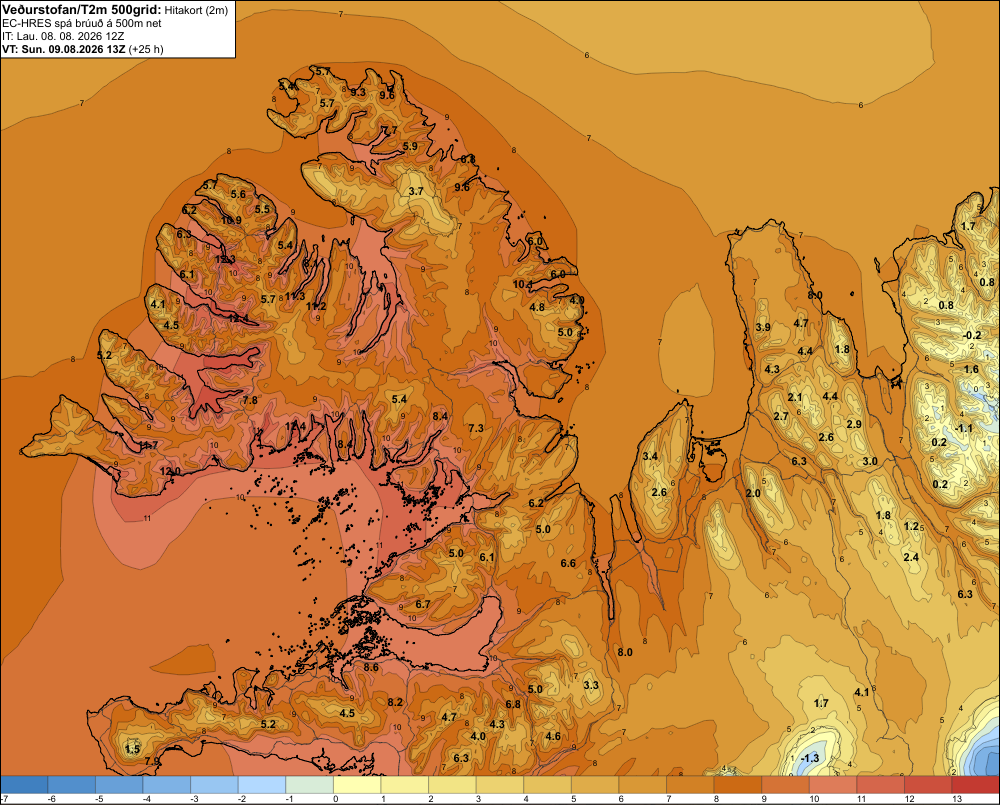The width and height of the screenshot is (1000, 805).
Task: Click the 7.3 temperature value on the map
Action: [x=476, y=429]
